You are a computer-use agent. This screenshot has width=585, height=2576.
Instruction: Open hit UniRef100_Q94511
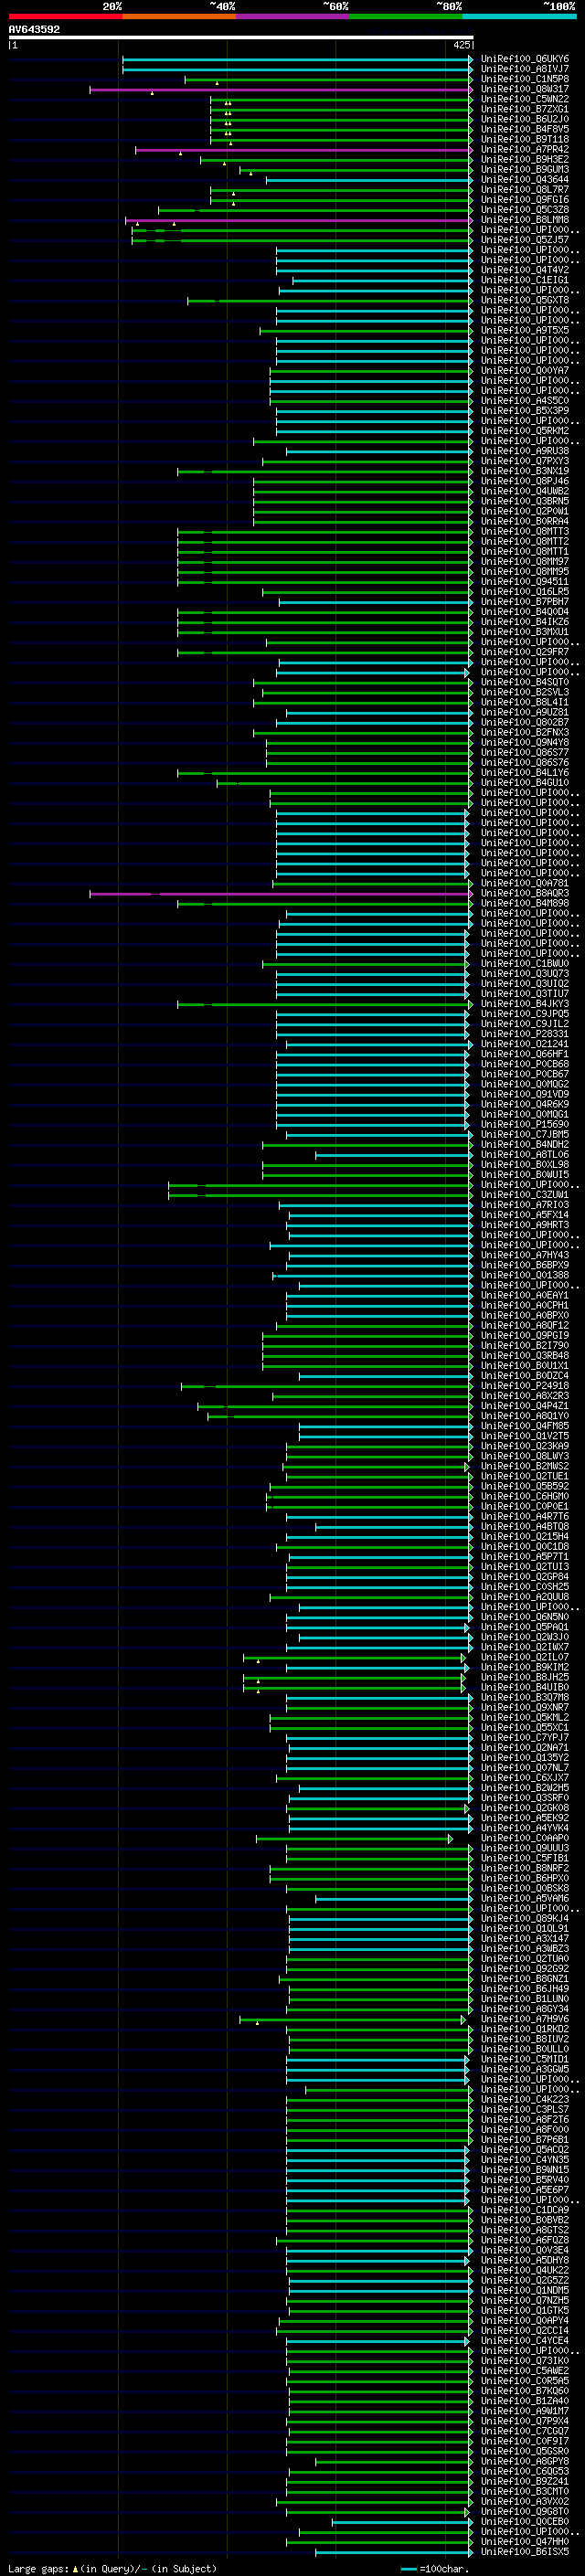pyautogui.click(x=525, y=581)
